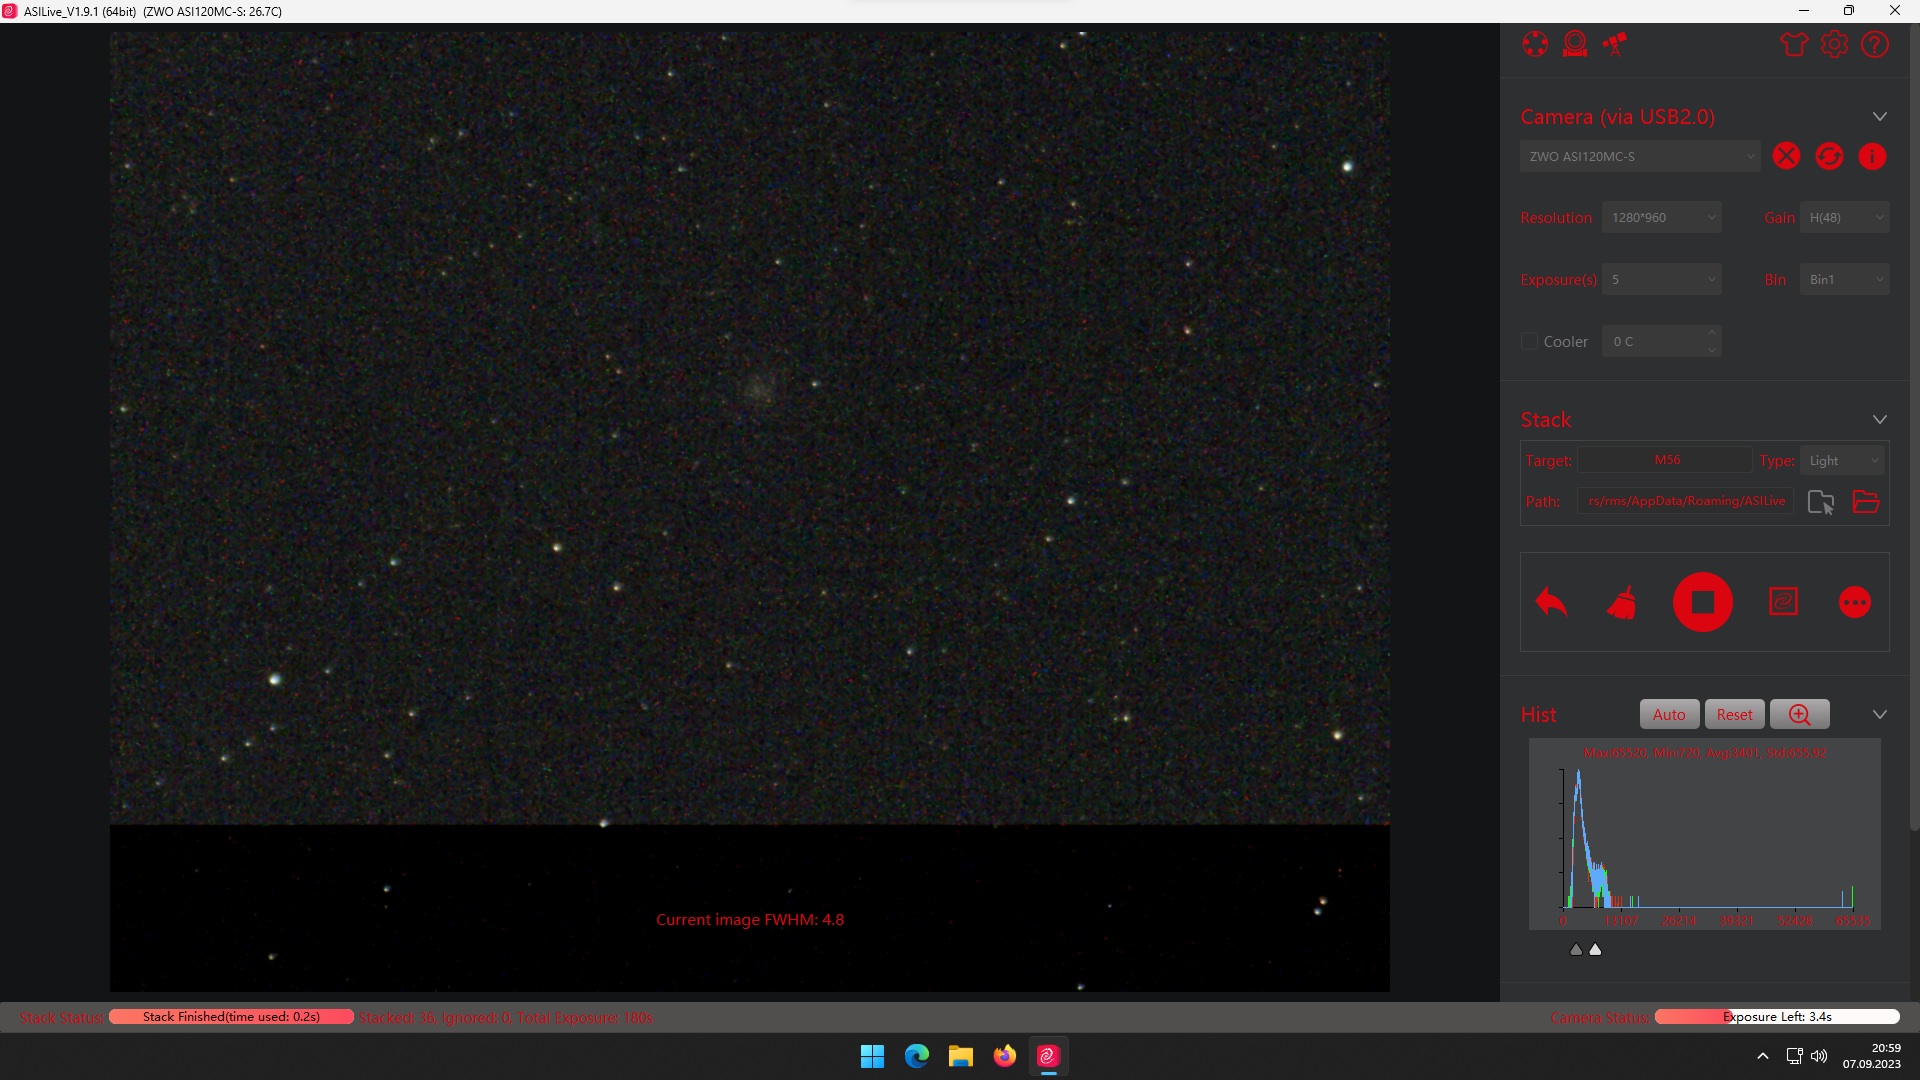Click the undo back arrow in stack controls

(1551, 602)
